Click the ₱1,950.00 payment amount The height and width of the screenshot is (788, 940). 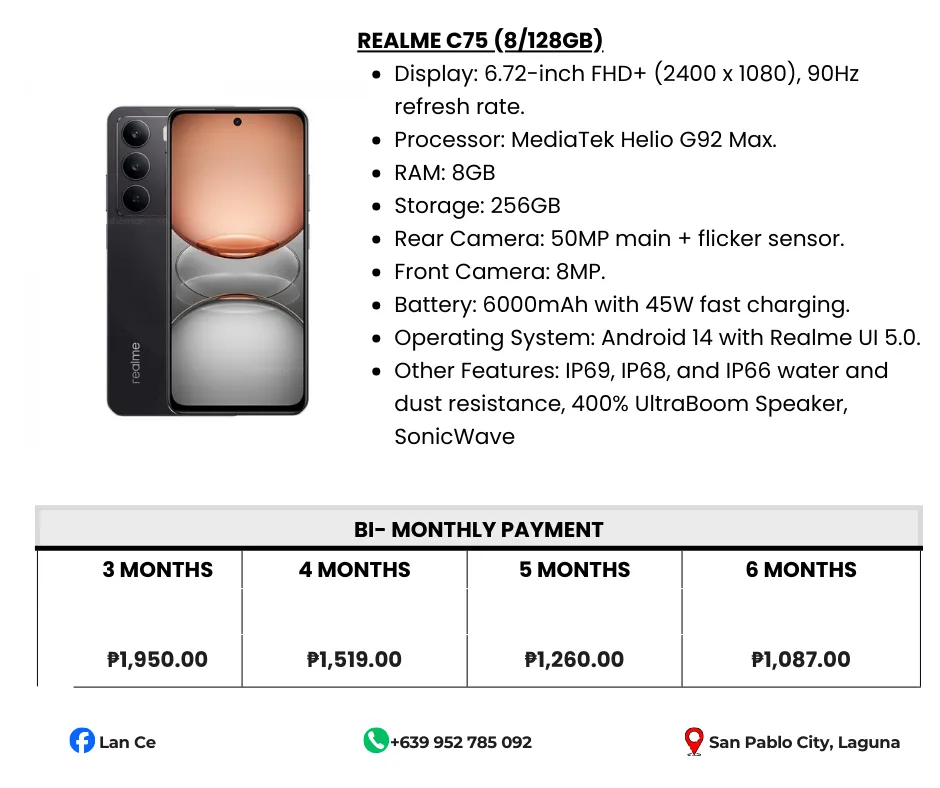pyautogui.click(x=157, y=660)
